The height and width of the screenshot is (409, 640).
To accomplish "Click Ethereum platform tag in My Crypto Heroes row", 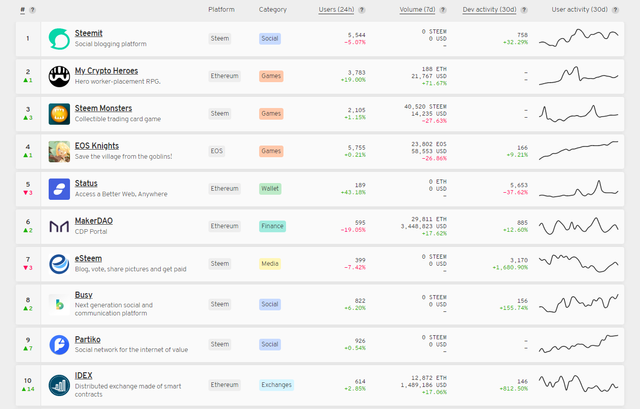I will [224, 76].
